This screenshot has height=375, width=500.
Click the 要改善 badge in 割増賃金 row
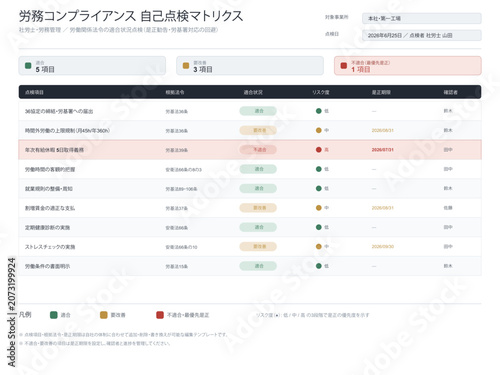click(x=258, y=208)
